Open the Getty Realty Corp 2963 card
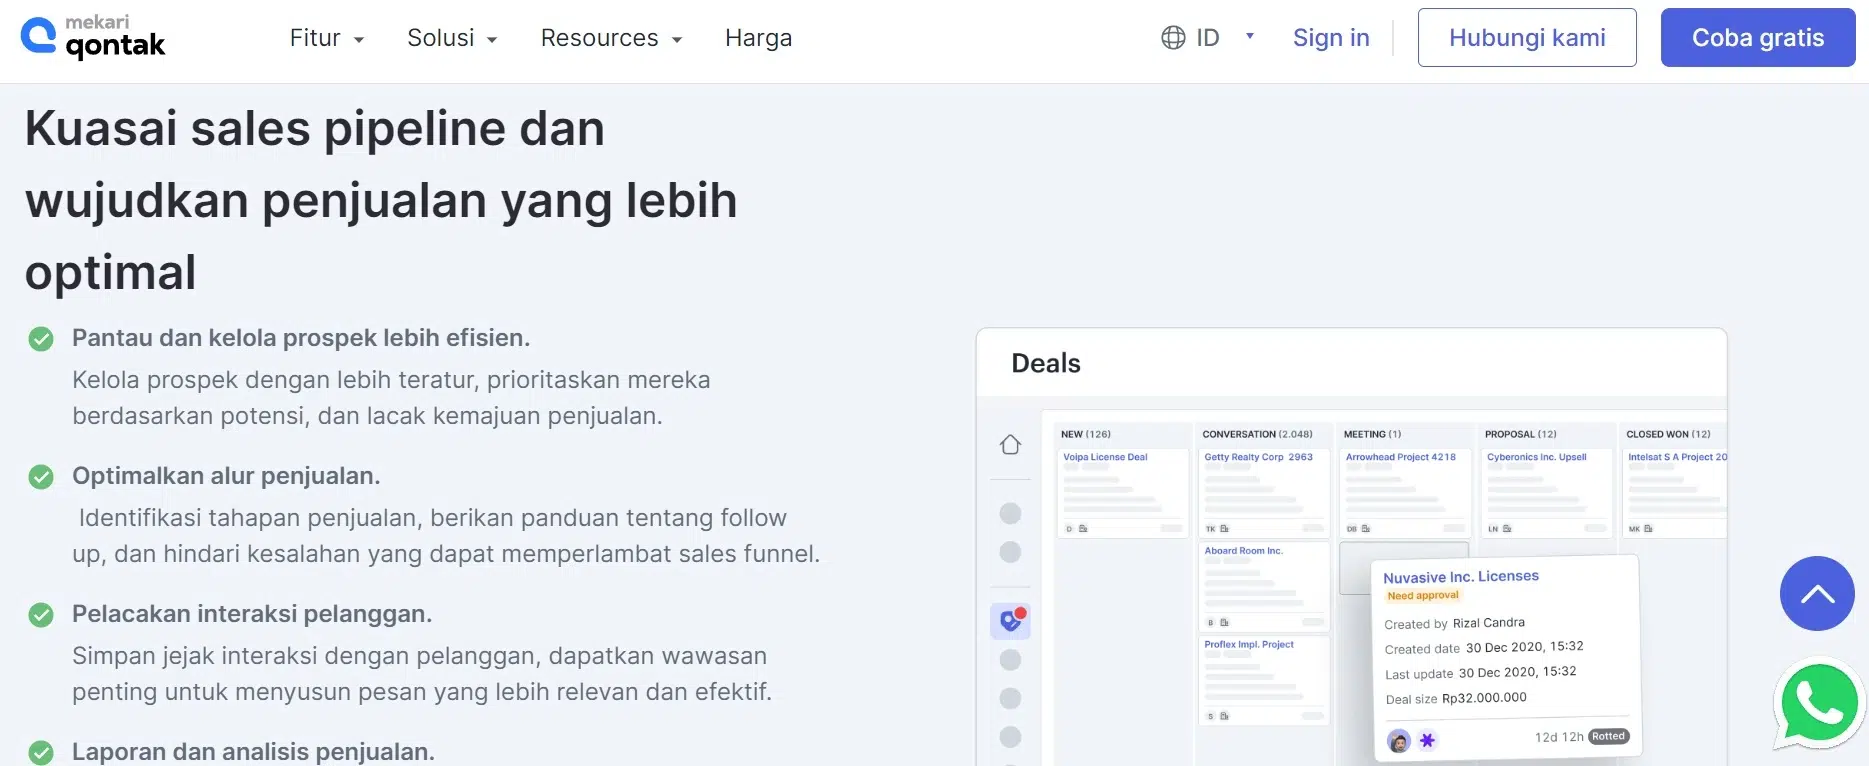This screenshot has width=1869, height=766. [x=1264, y=493]
